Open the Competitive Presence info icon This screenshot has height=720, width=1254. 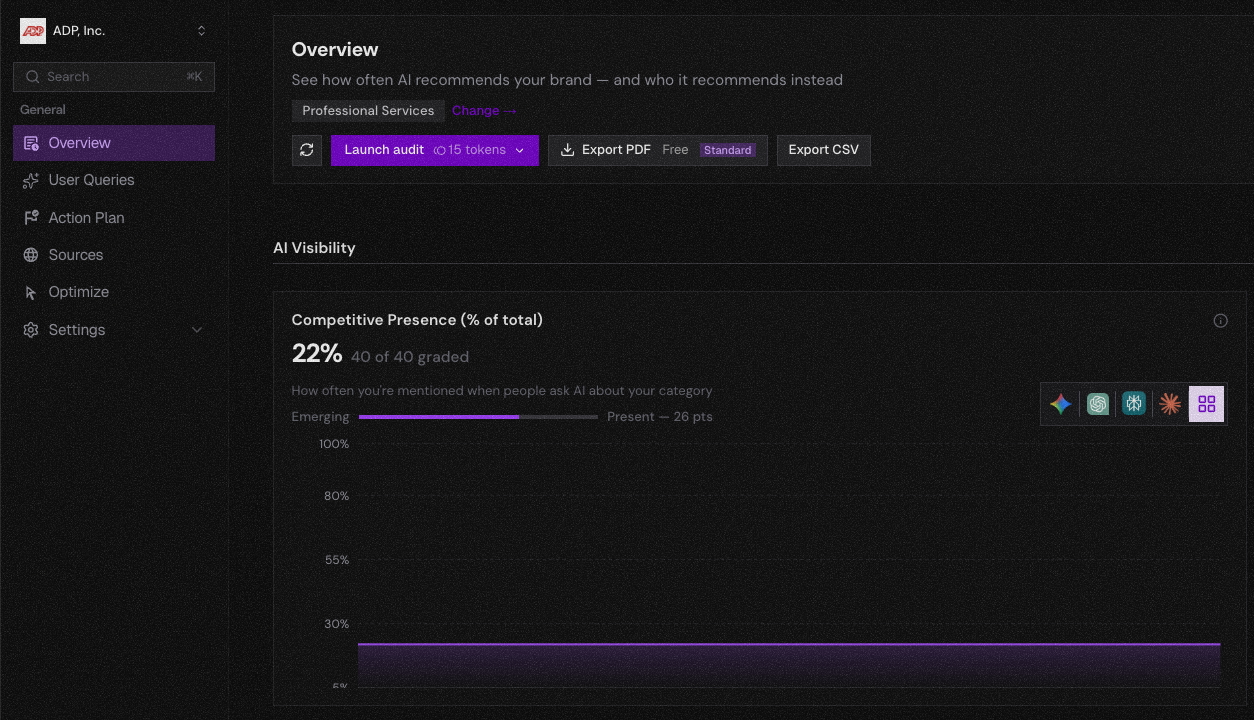pos(1220,321)
